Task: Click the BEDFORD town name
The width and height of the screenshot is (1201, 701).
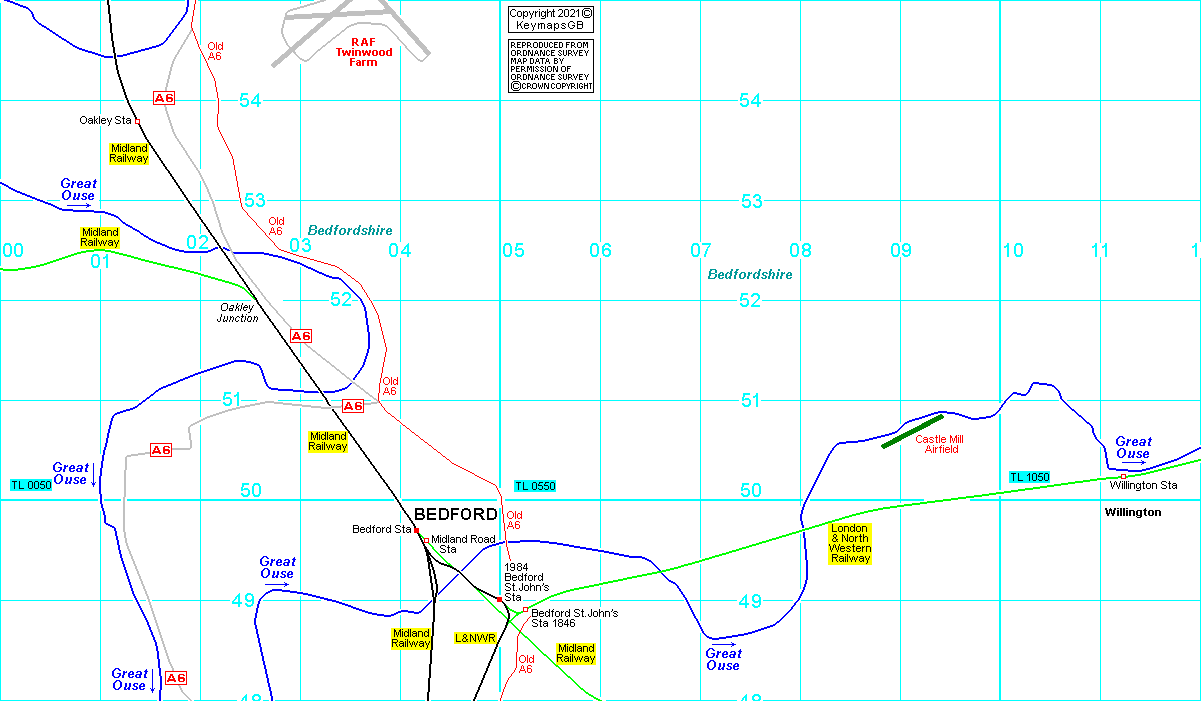Action: click(x=455, y=514)
